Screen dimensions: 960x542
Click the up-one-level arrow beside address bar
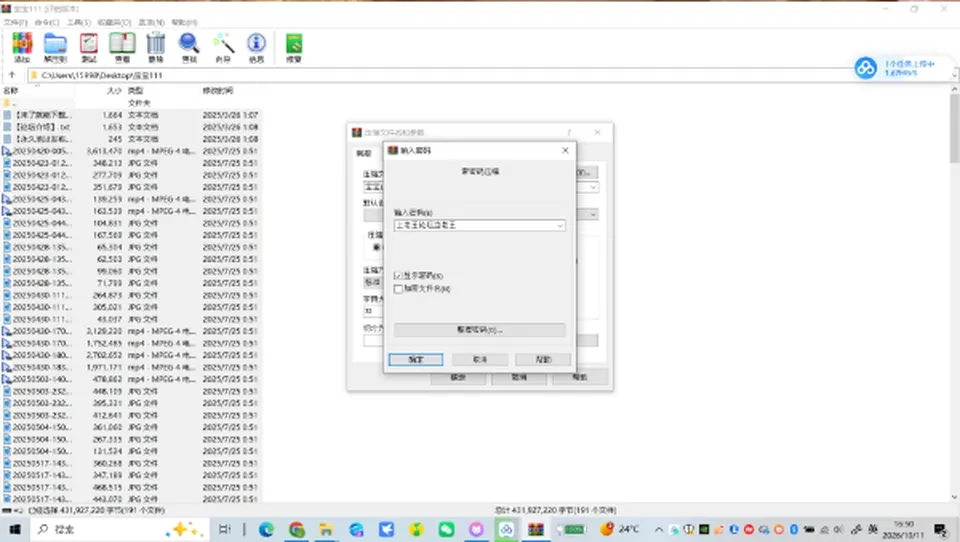point(12,75)
